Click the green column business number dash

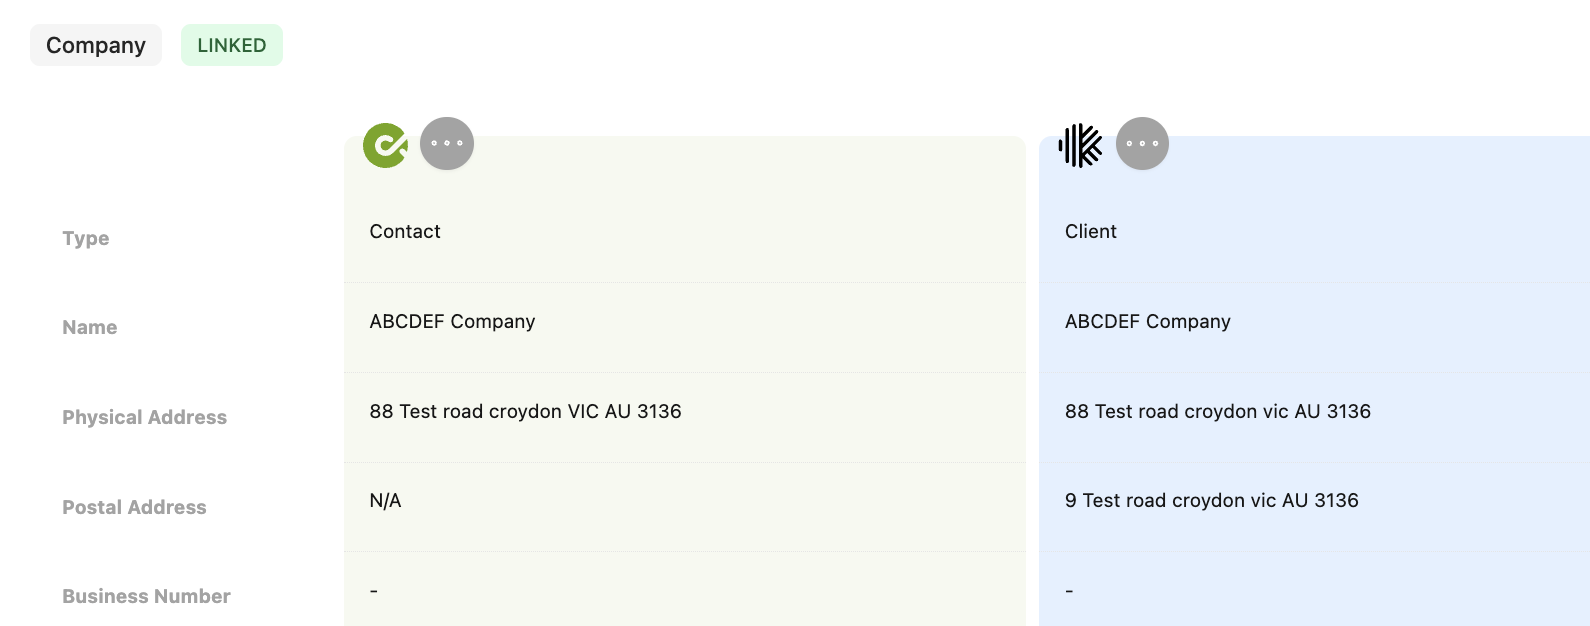pyautogui.click(x=374, y=590)
